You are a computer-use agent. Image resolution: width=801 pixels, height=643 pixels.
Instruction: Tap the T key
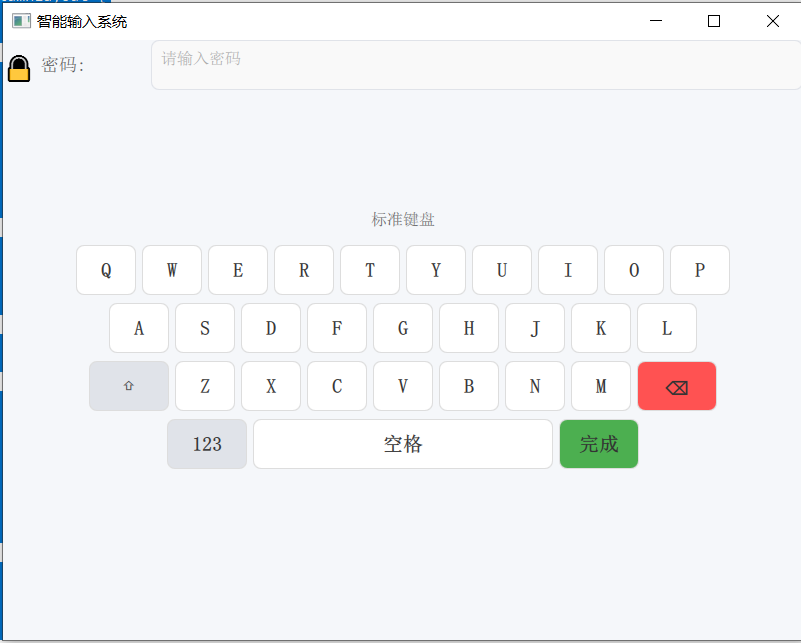click(x=370, y=270)
